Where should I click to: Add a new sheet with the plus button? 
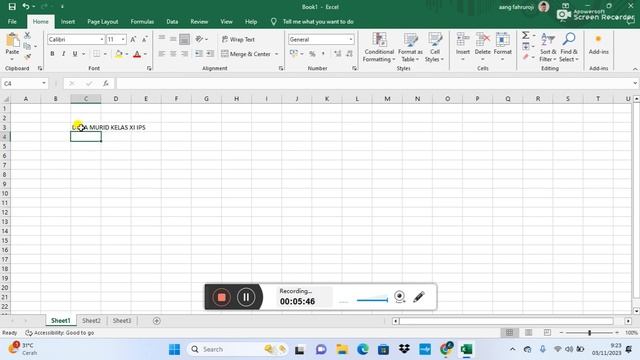pos(157,321)
